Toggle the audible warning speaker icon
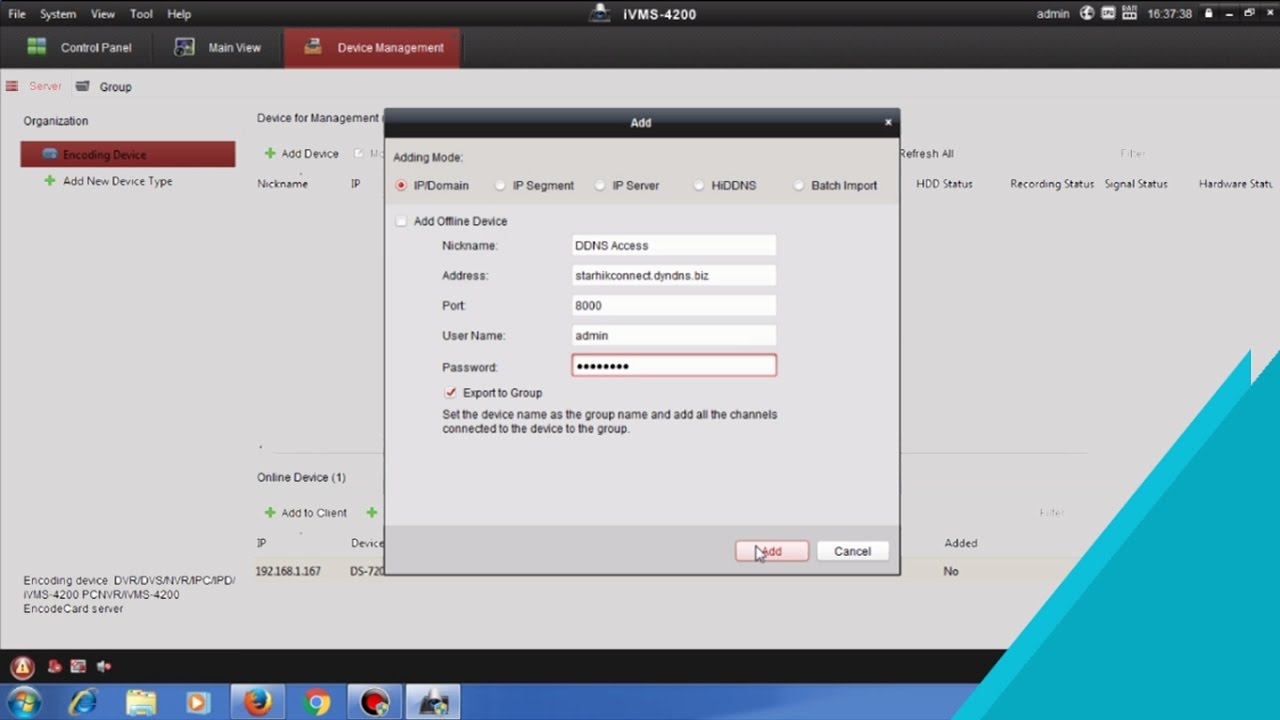Viewport: 1280px width, 720px height. [x=104, y=667]
